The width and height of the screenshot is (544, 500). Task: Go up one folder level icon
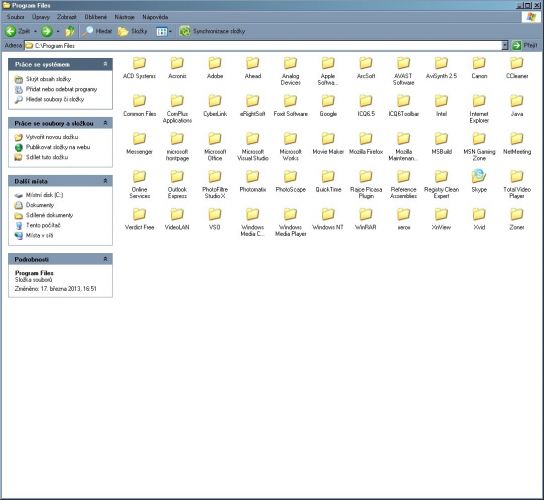70,31
